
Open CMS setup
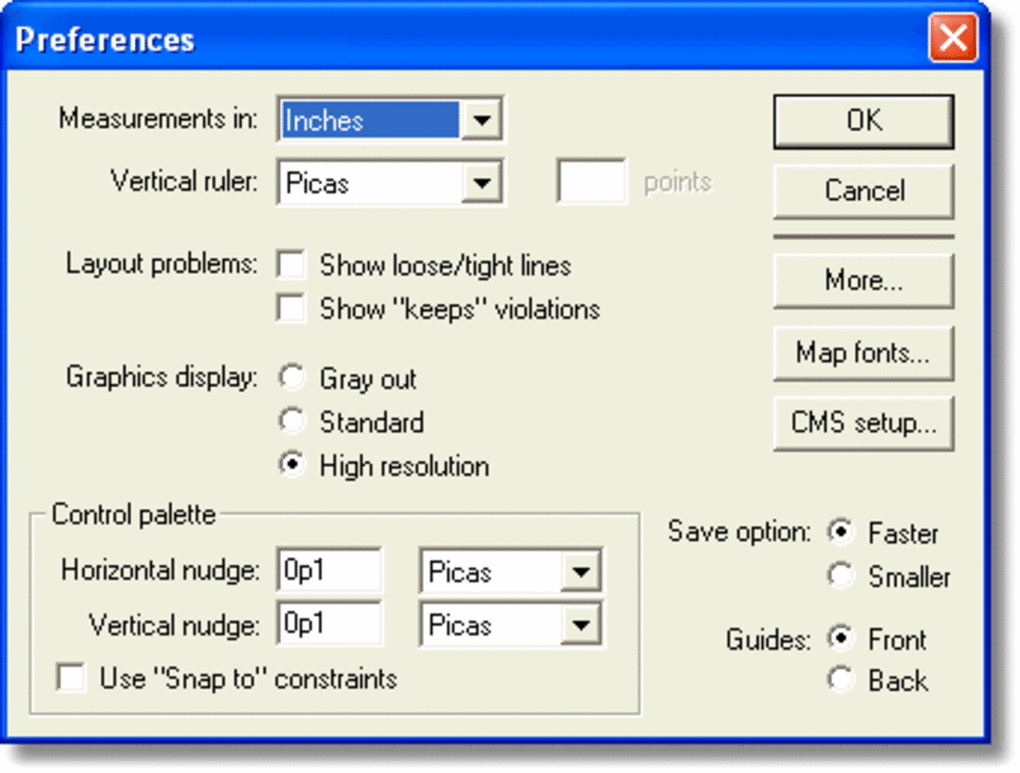(862, 422)
